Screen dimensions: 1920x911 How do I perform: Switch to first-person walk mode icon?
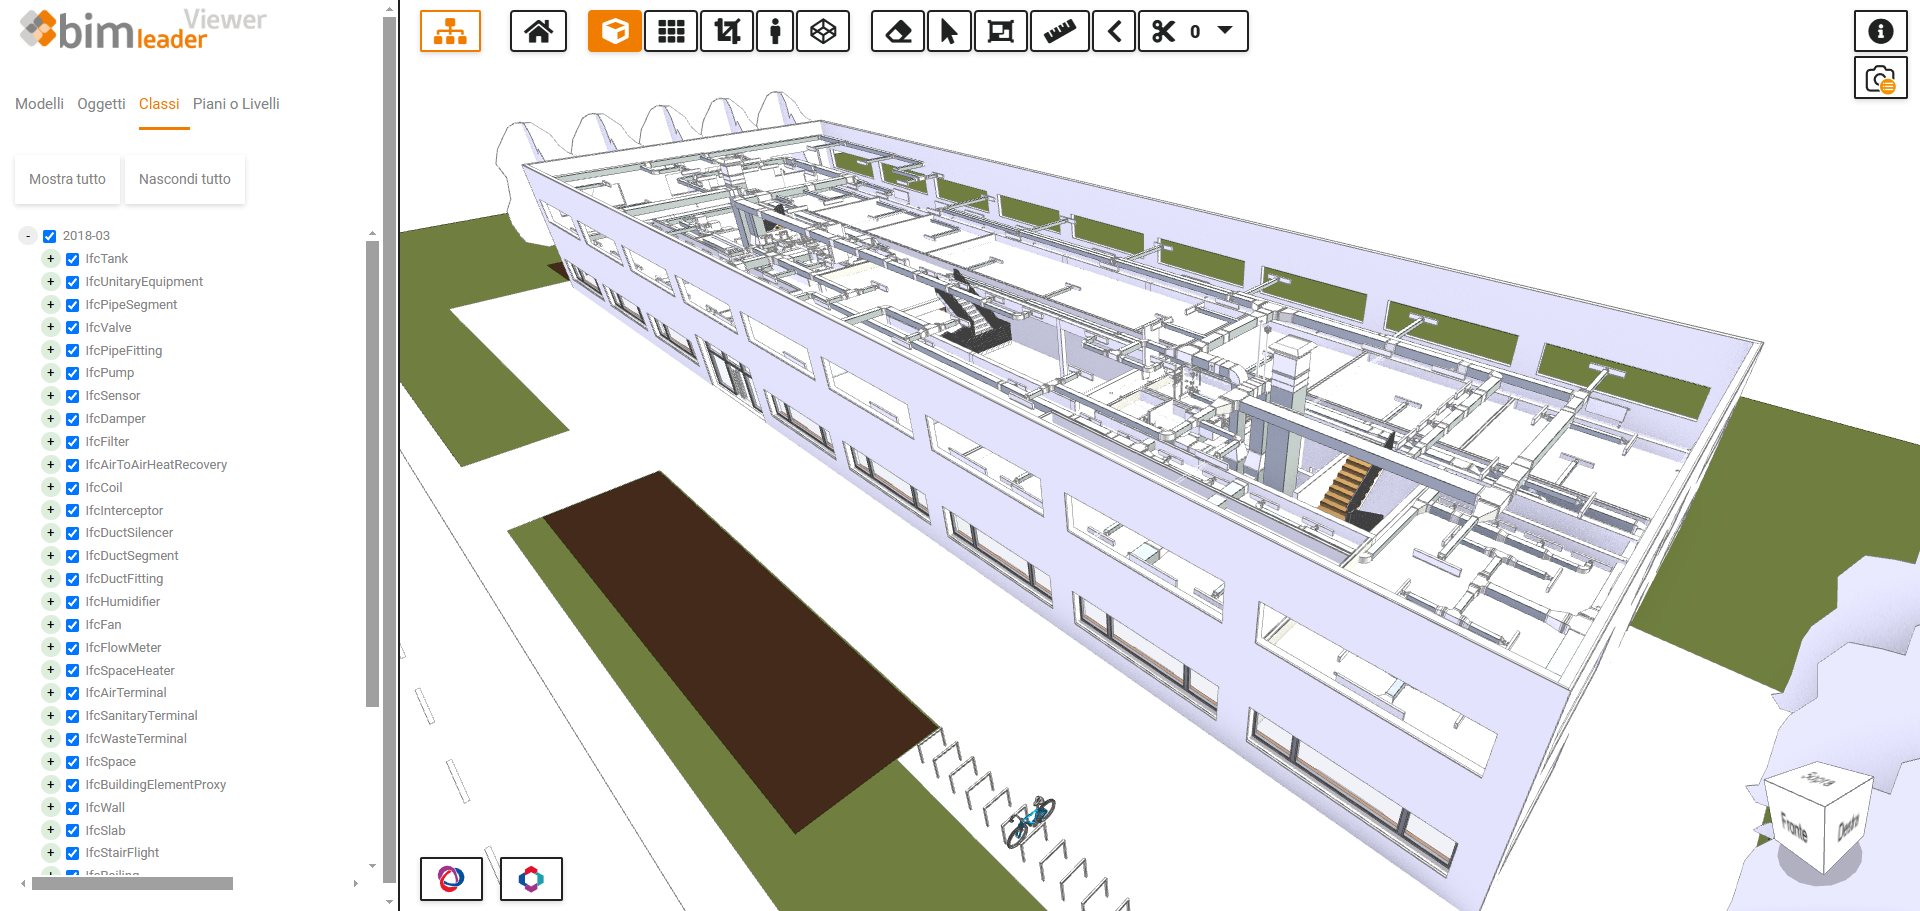click(775, 32)
